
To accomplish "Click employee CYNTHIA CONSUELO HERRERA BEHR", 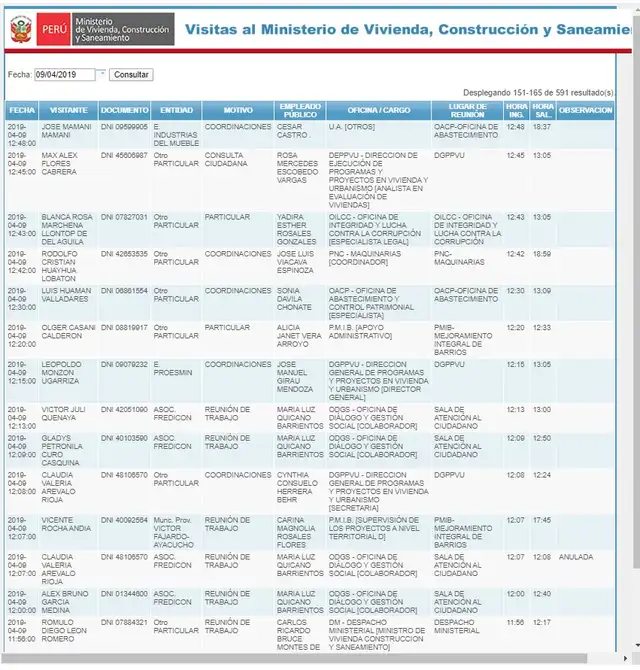I will [297, 487].
